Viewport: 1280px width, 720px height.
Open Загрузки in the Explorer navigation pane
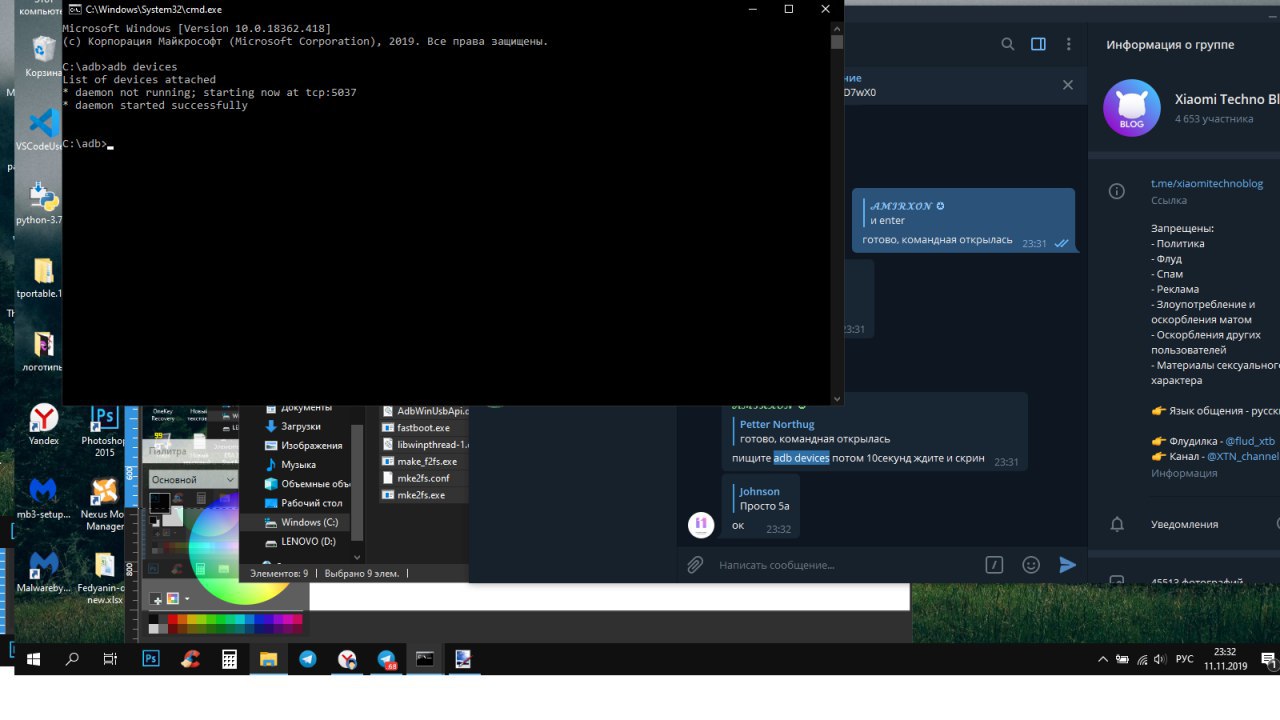click(x=301, y=426)
